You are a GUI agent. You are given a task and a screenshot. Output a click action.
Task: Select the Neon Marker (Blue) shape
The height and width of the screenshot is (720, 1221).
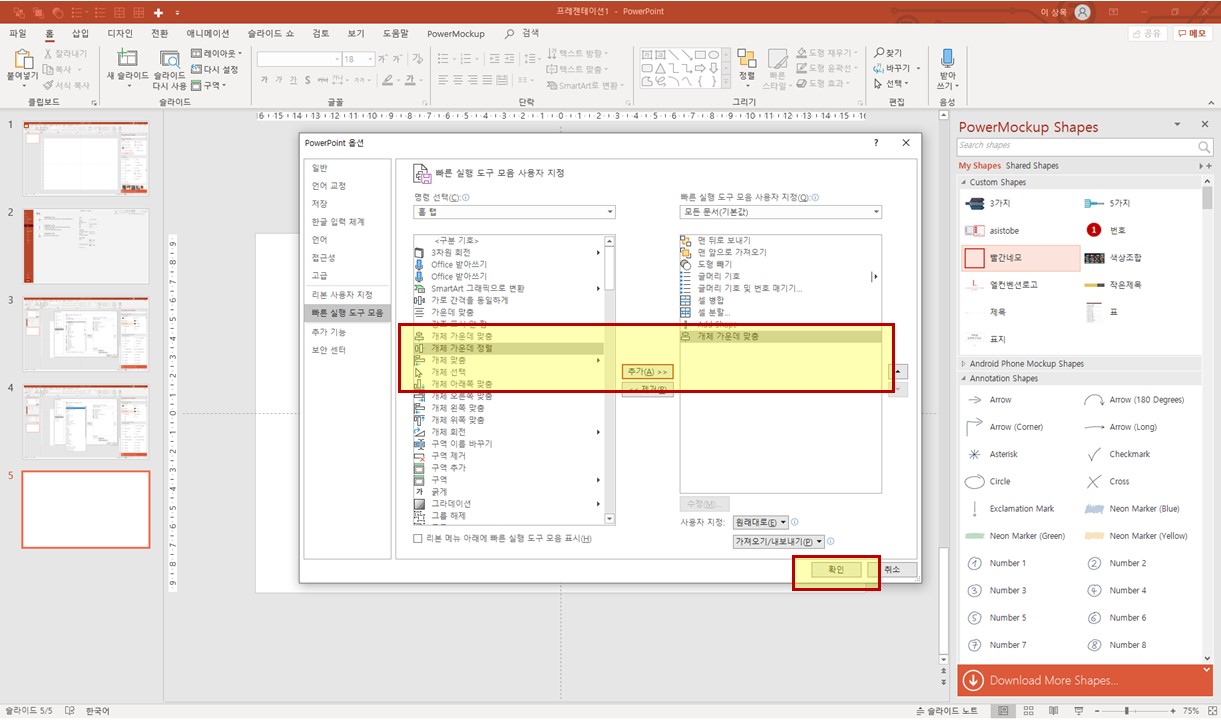point(1133,509)
